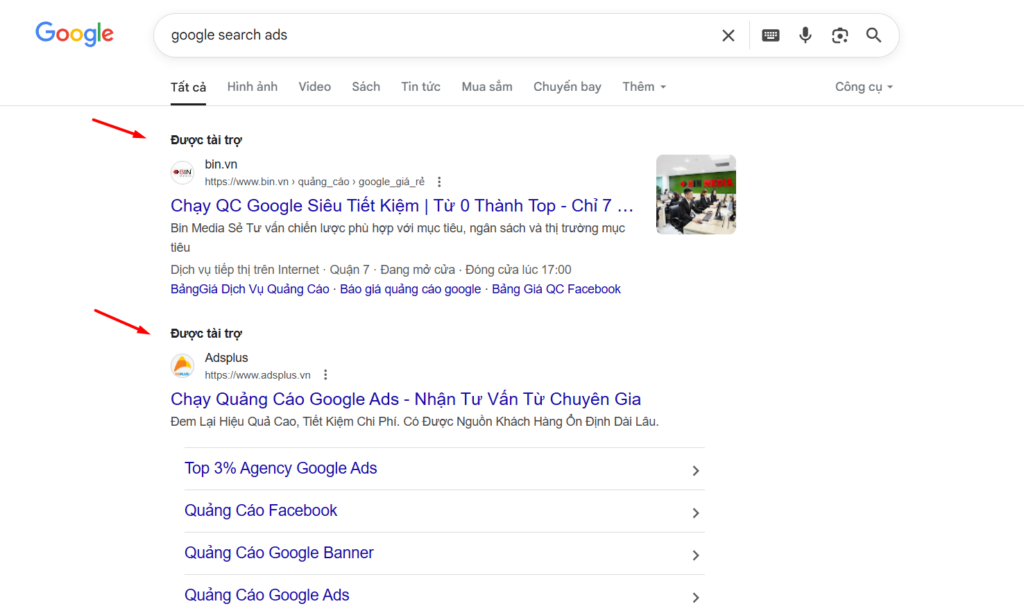Click the bin.vn site favicon

click(182, 172)
